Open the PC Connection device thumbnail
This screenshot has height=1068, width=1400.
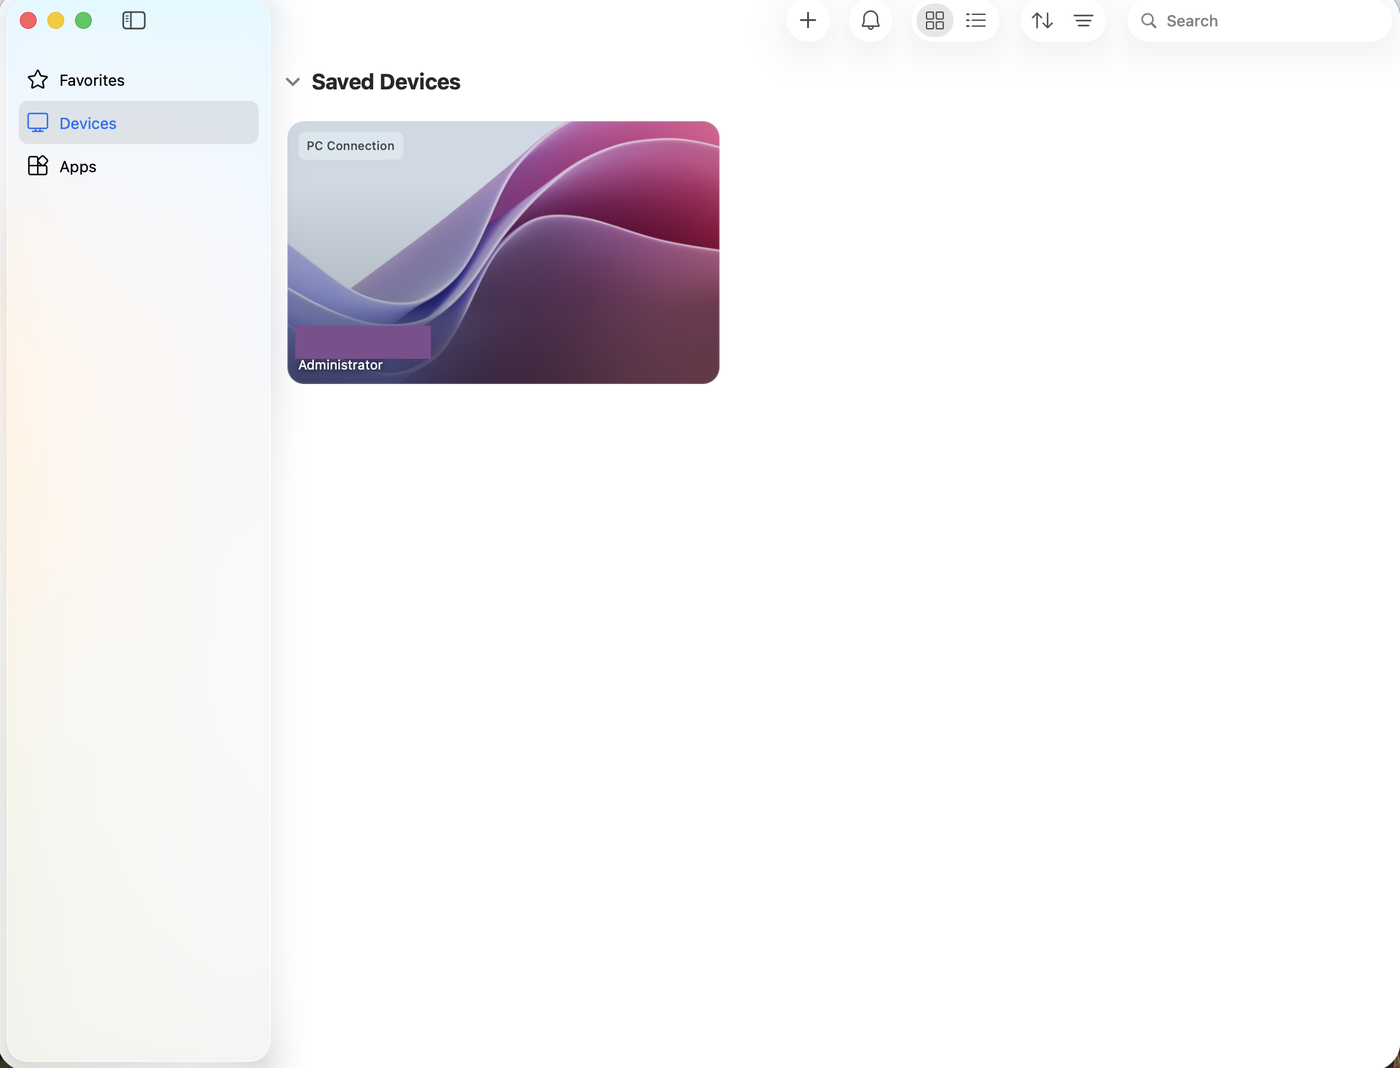(x=503, y=252)
